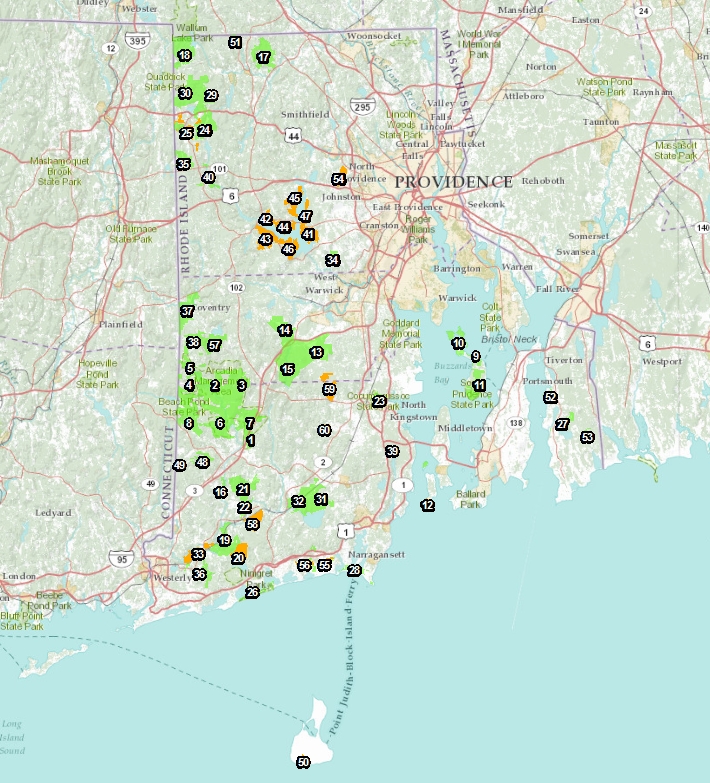Open map marker number 53
Image resolution: width=710 pixels, height=783 pixels.
587,437
